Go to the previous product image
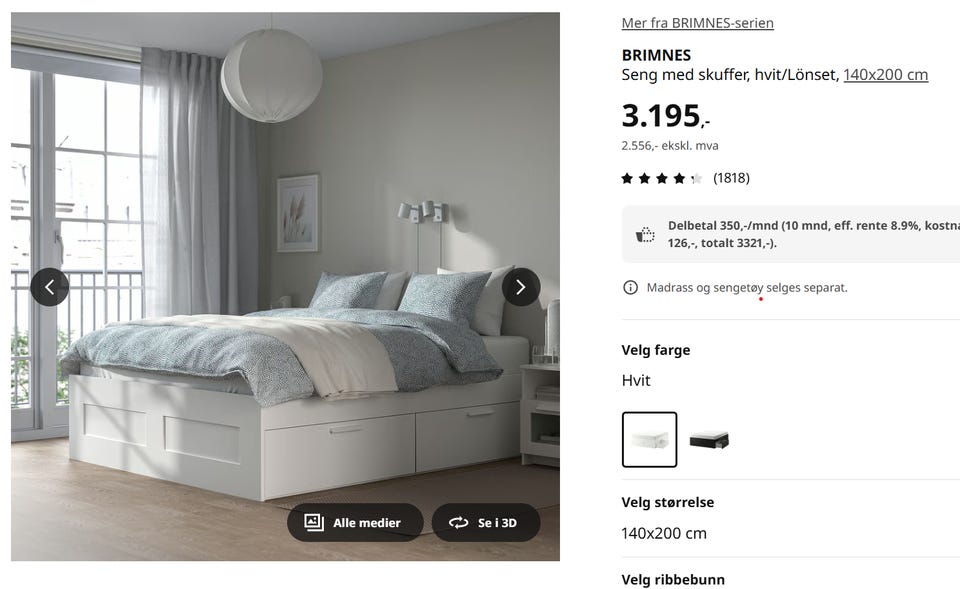960x589 pixels. coord(50,287)
